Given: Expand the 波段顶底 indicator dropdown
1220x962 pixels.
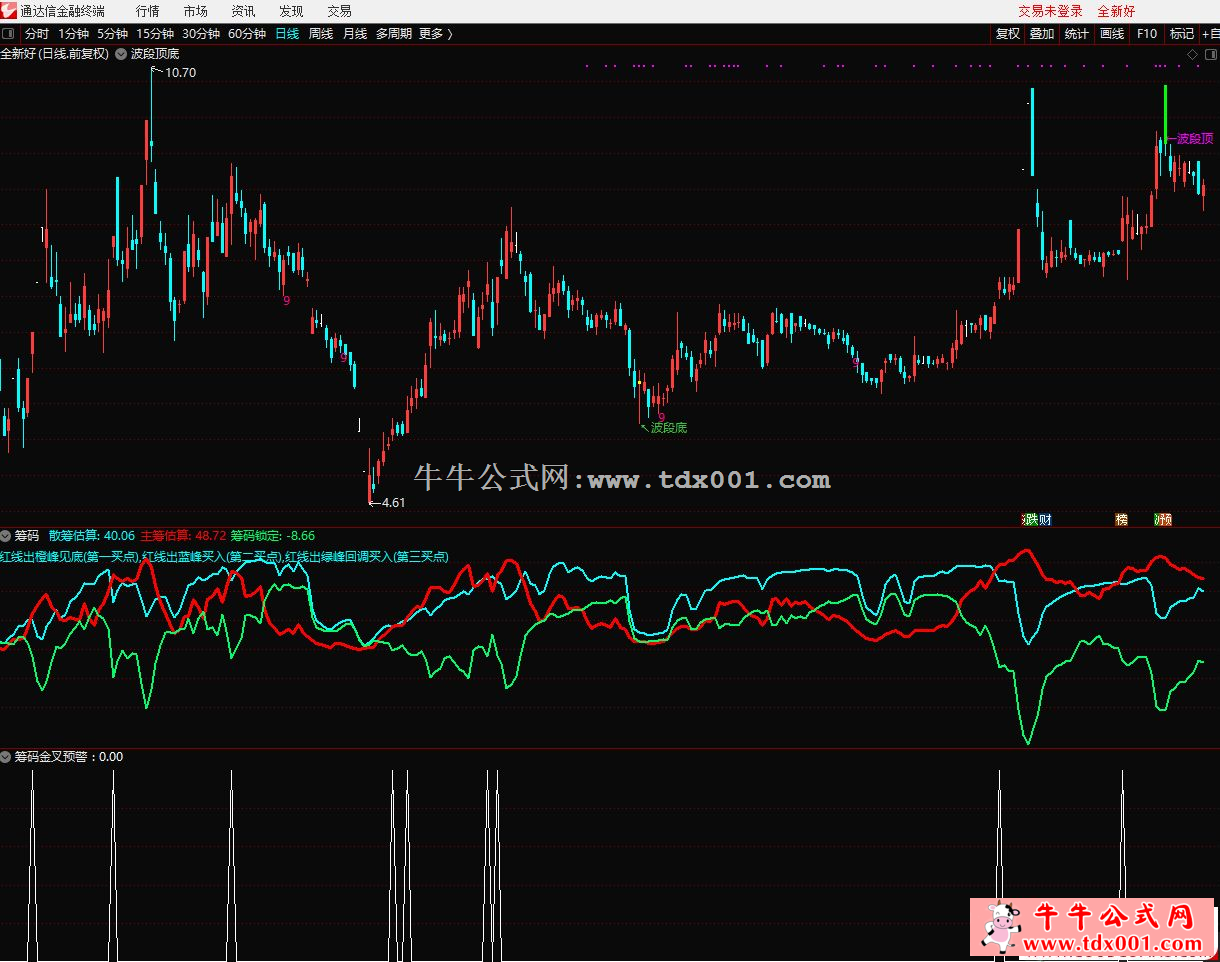Looking at the screenshot, I should [x=121, y=54].
